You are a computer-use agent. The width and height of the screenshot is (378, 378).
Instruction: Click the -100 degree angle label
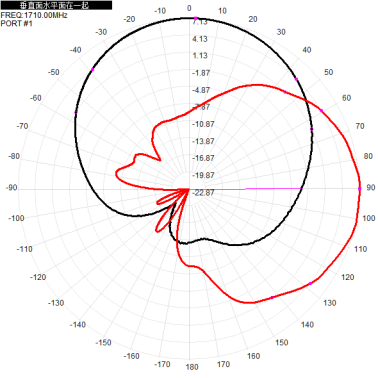click(16, 218)
